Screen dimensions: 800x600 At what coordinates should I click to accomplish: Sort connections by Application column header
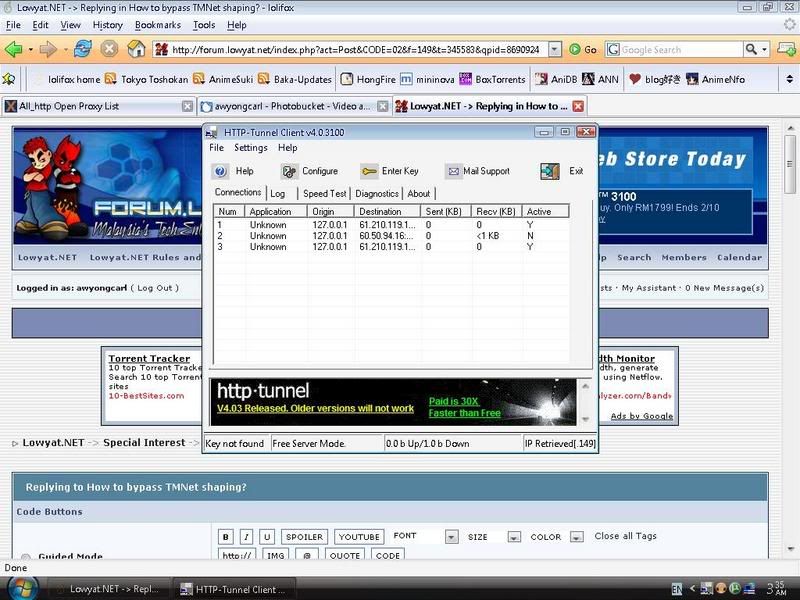click(276, 211)
